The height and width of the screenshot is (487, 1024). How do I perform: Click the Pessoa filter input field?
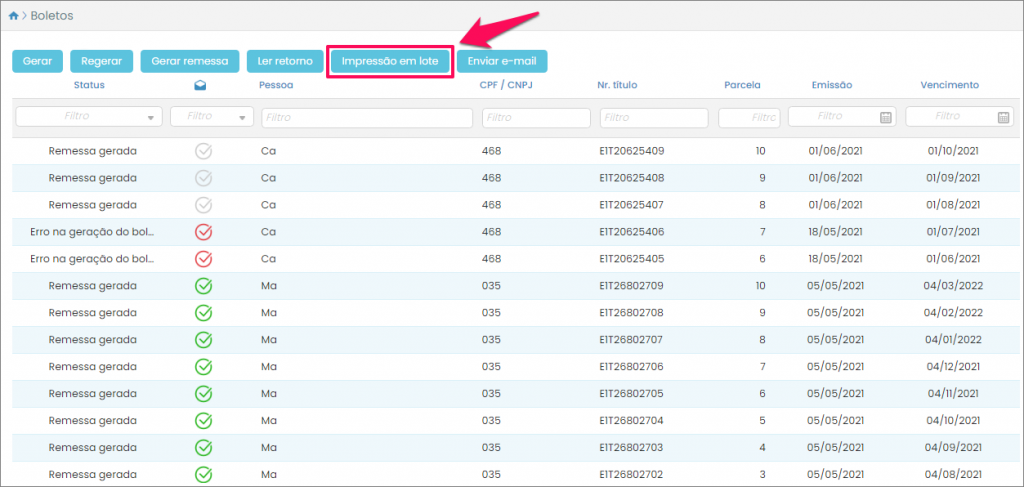[367, 117]
